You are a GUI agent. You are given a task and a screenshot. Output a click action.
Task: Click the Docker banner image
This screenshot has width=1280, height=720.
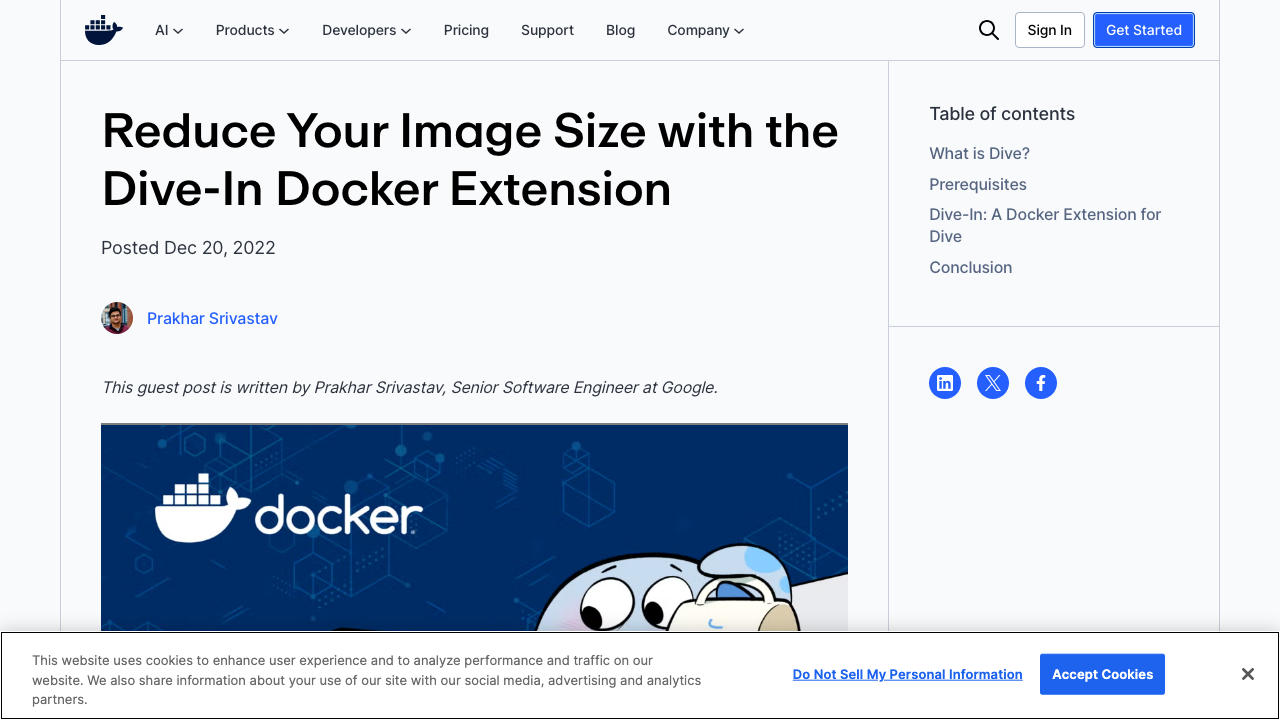coord(474,527)
